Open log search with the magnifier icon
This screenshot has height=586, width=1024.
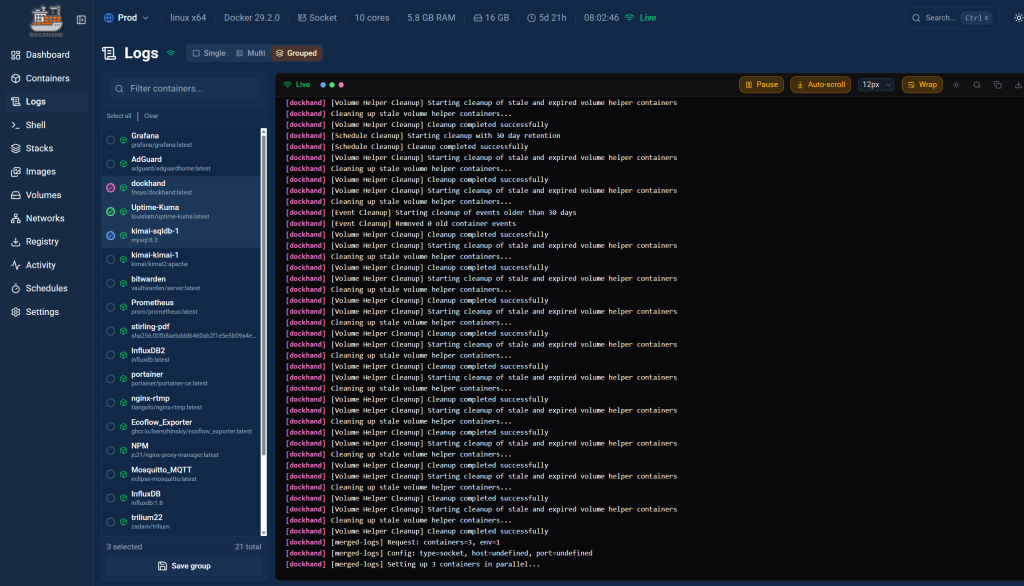pyautogui.click(x=977, y=85)
